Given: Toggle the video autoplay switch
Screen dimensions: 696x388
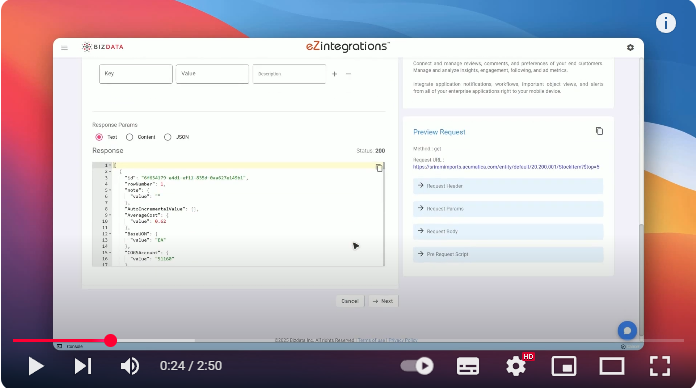Looking at the screenshot, I should pyautogui.click(x=417, y=366).
